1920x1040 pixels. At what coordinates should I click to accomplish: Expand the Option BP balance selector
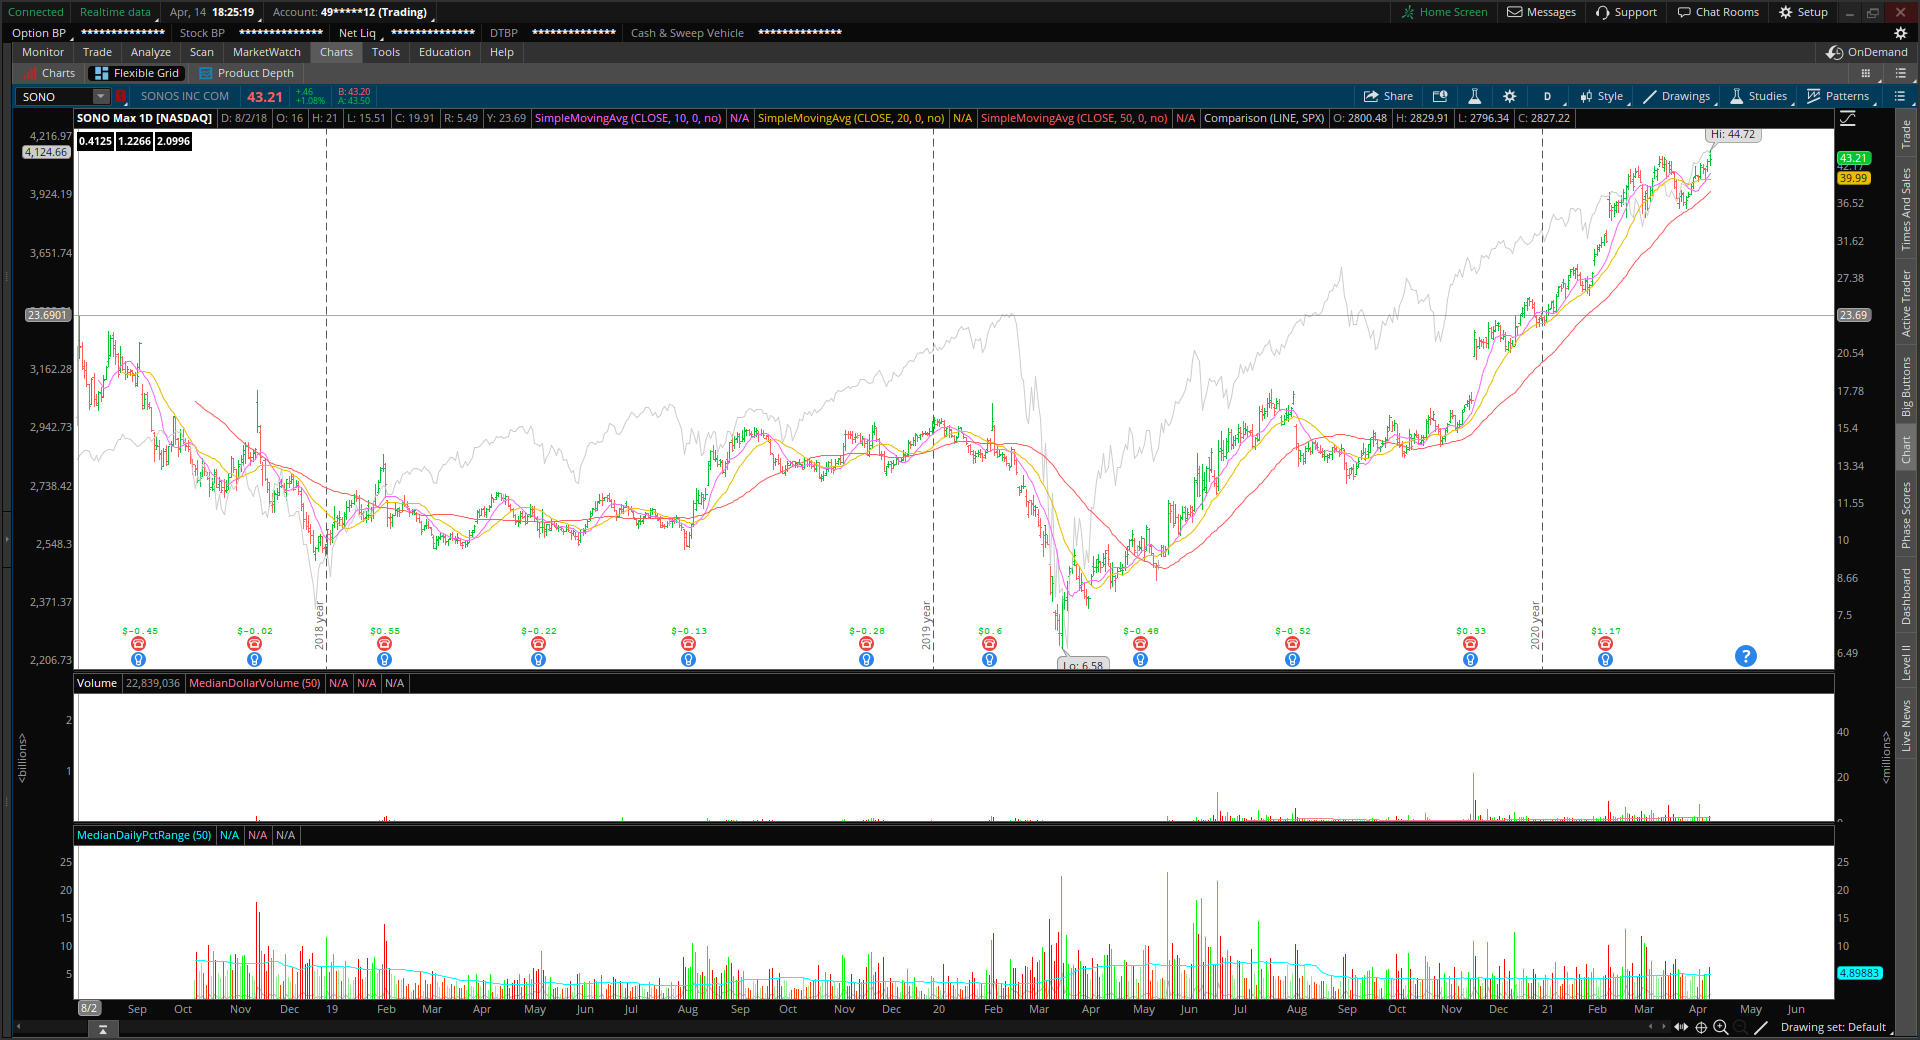click(x=42, y=33)
